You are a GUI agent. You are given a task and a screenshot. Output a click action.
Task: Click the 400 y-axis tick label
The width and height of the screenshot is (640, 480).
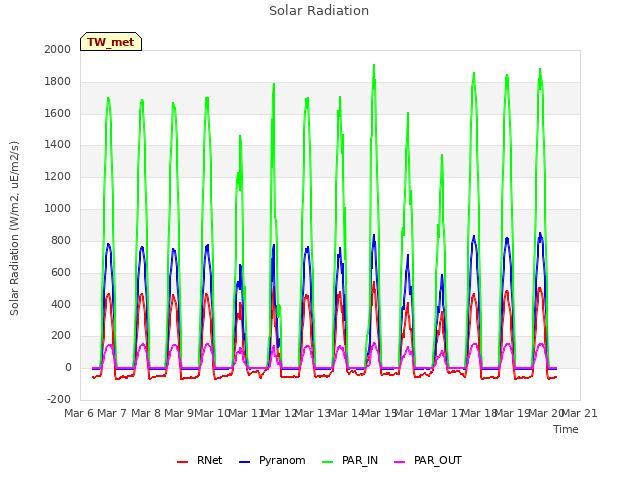[x=61, y=304]
